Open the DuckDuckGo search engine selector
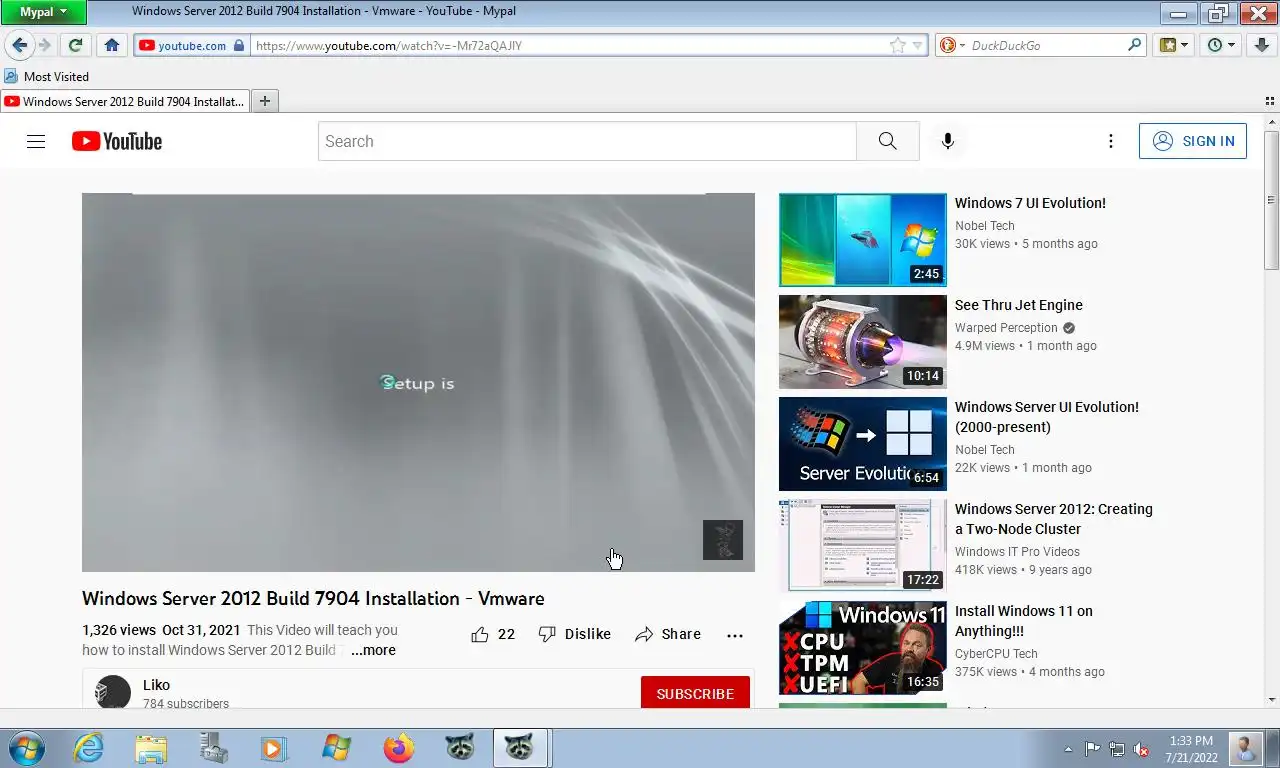1280x768 pixels. click(x=951, y=45)
